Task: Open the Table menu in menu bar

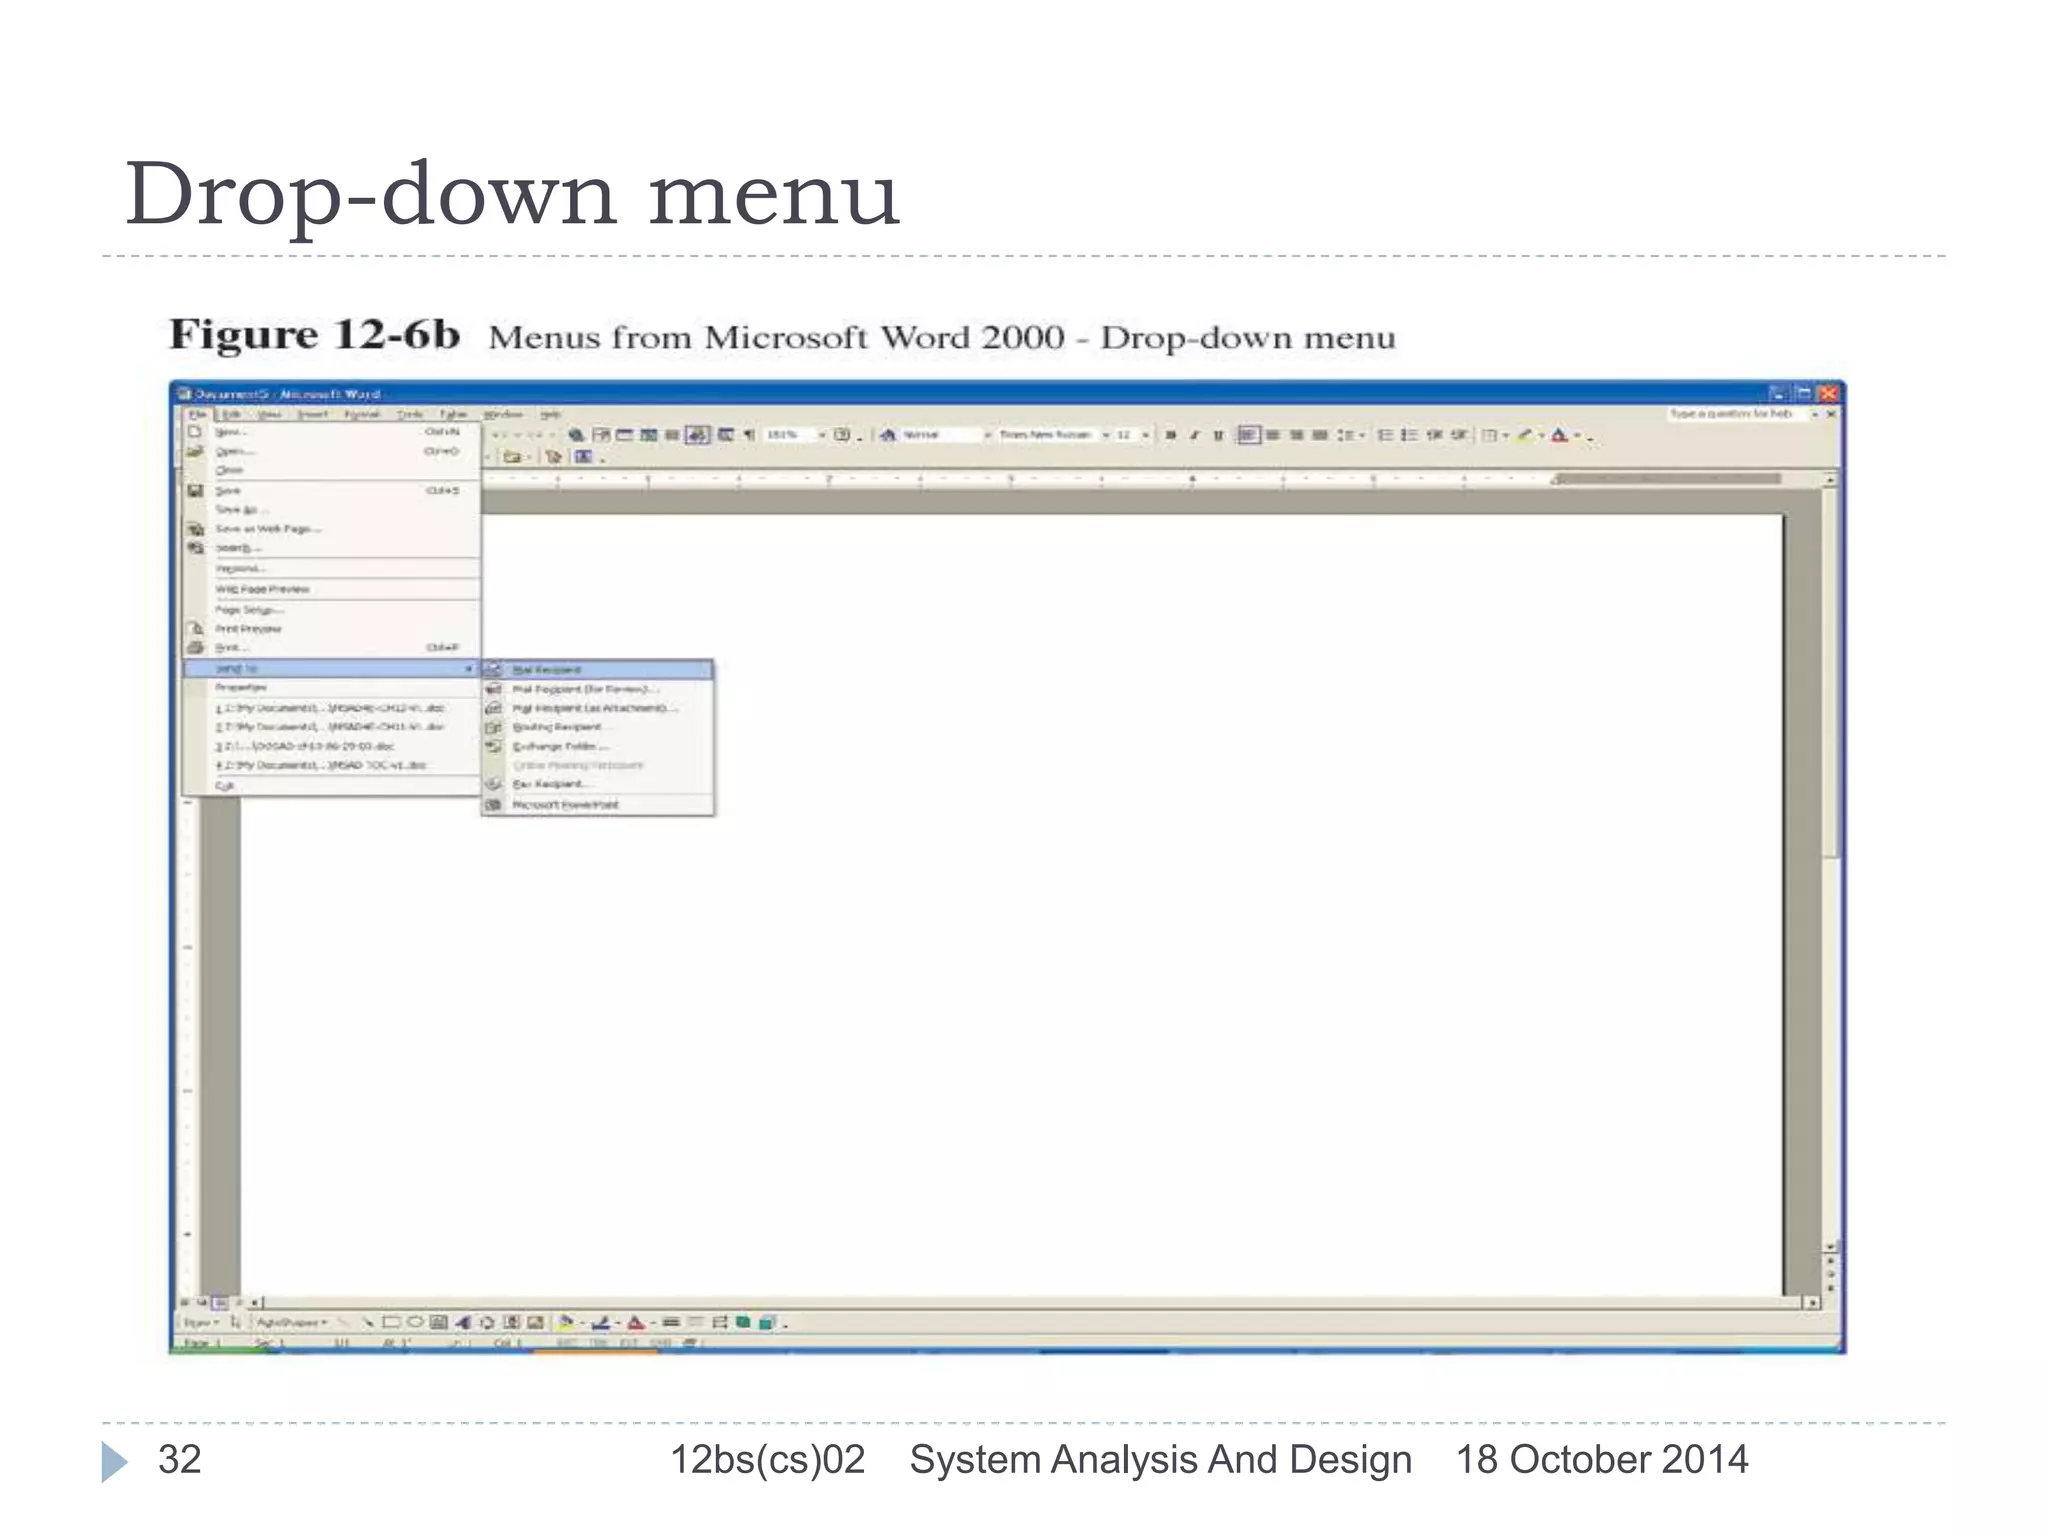Action: [453, 414]
